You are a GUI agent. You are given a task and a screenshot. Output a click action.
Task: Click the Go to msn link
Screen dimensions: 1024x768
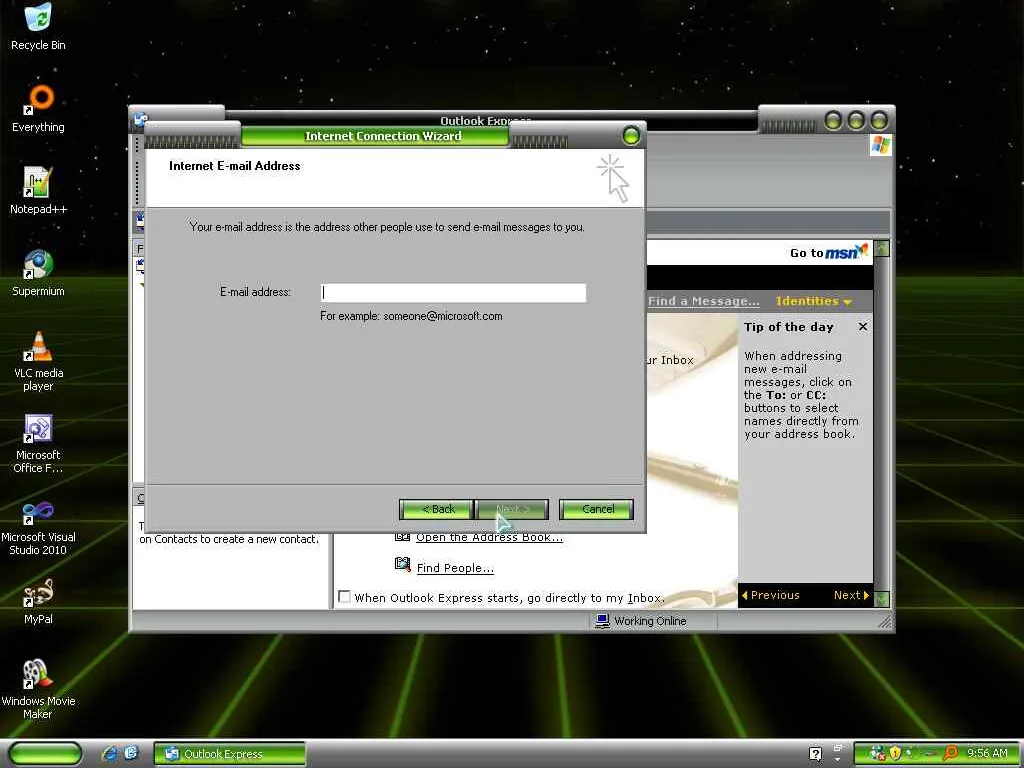[829, 252]
